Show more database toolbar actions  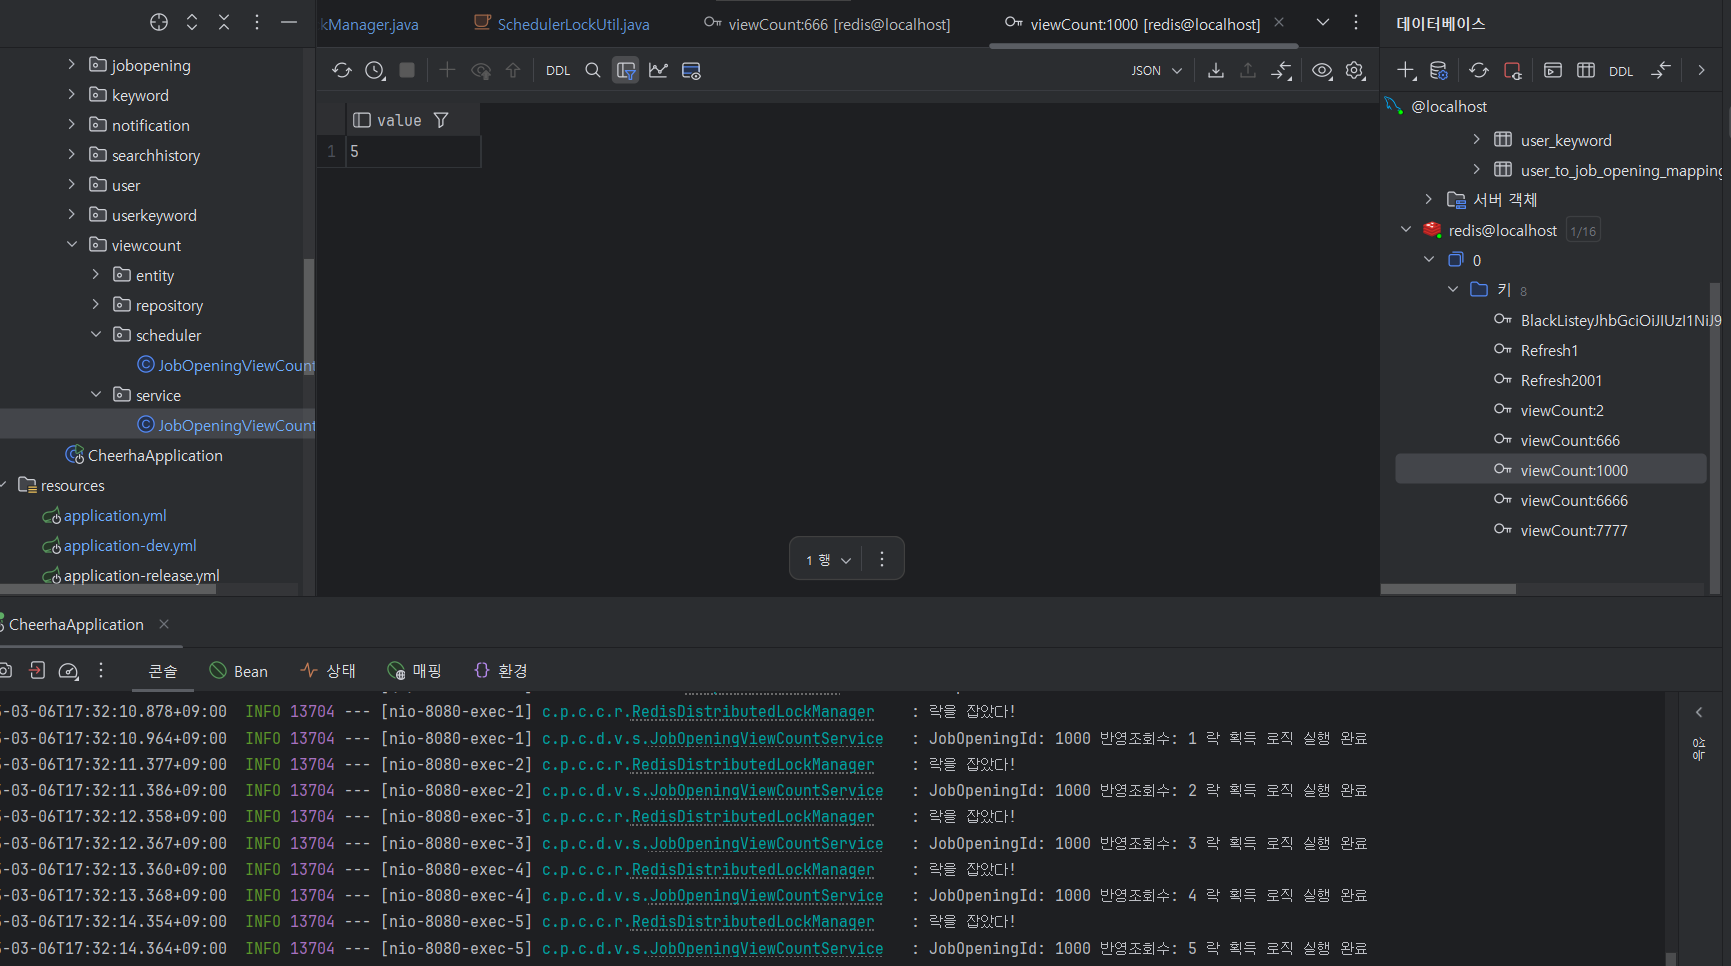pos(1701,70)
